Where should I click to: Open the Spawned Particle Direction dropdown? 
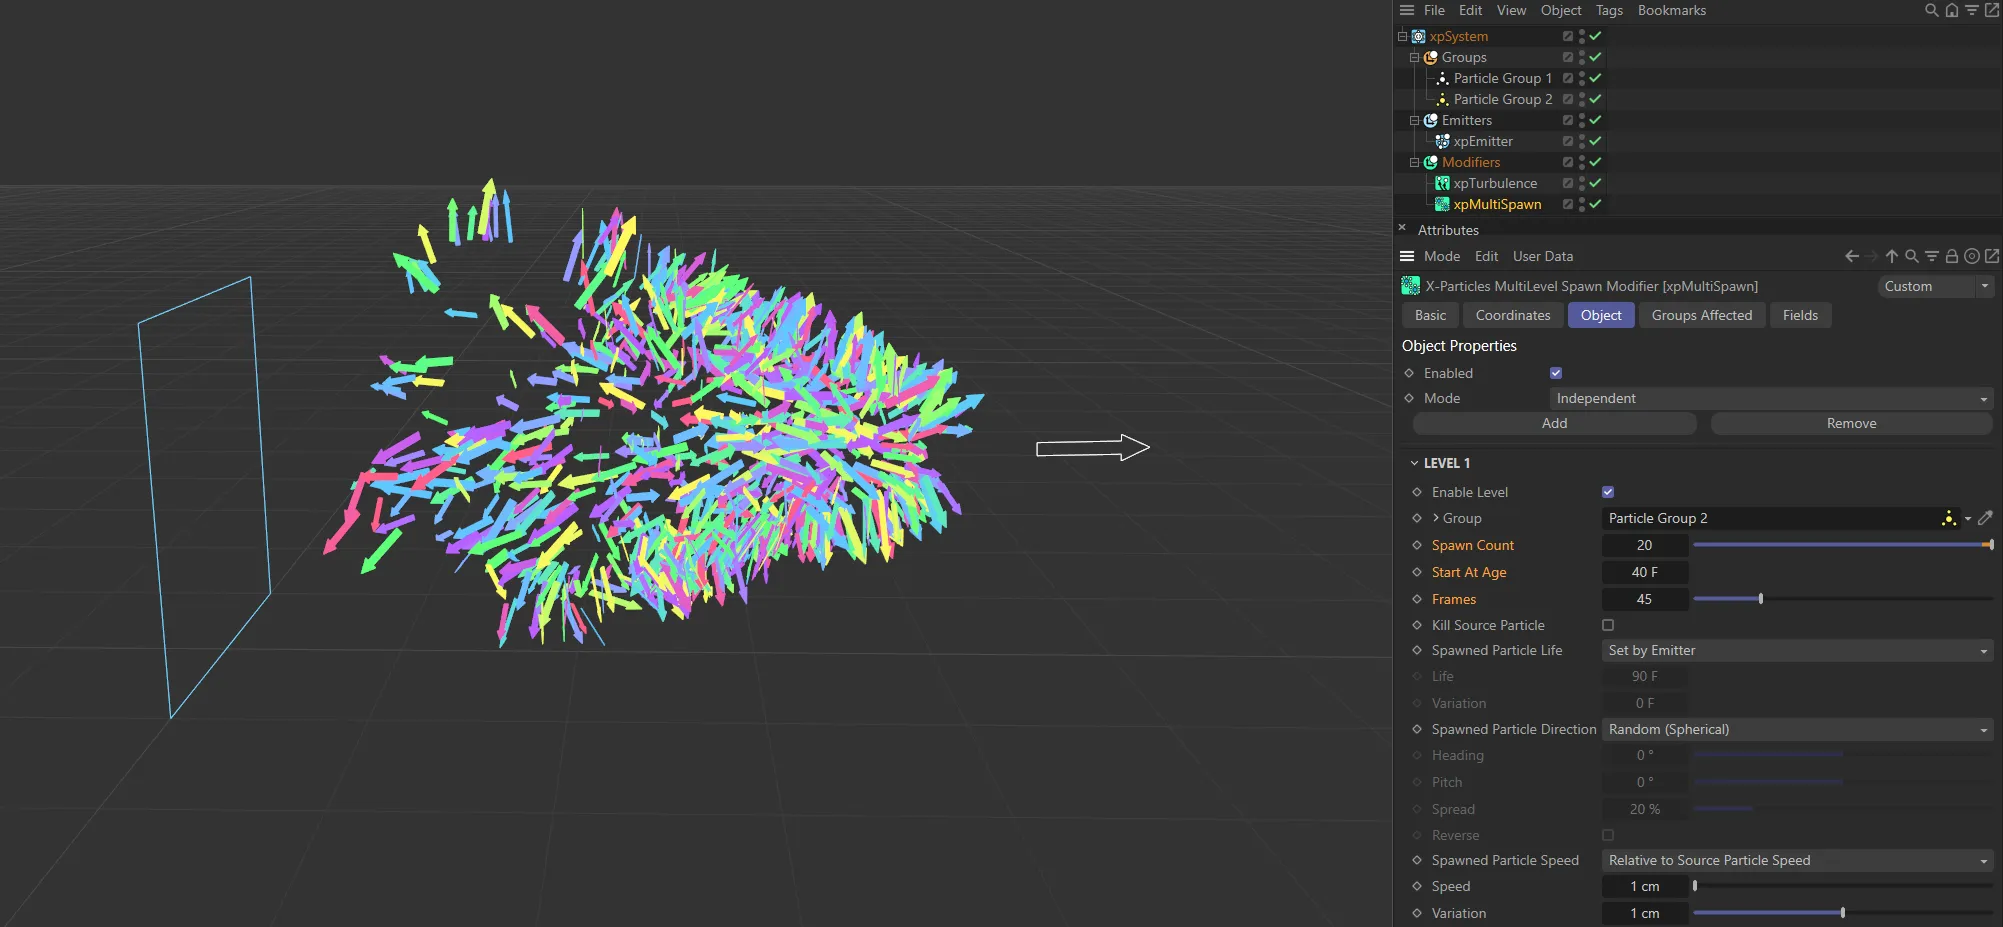coord(1795,729)
